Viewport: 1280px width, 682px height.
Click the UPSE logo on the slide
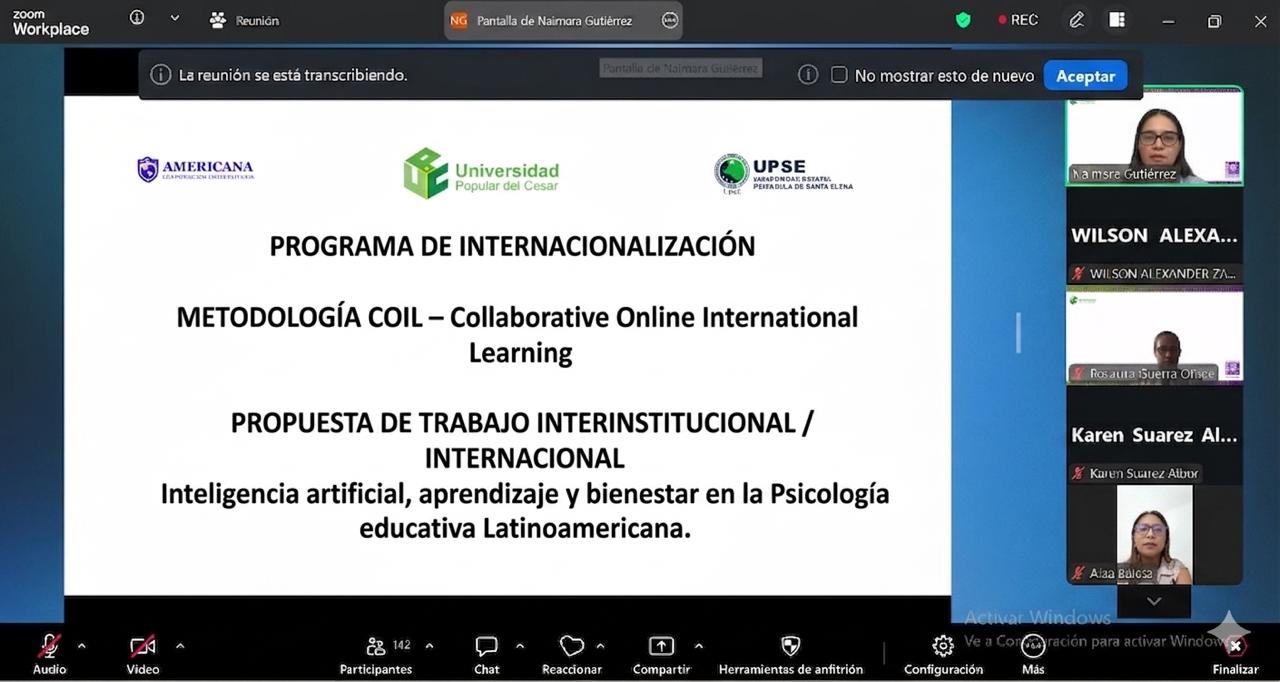tap(783, 173)
